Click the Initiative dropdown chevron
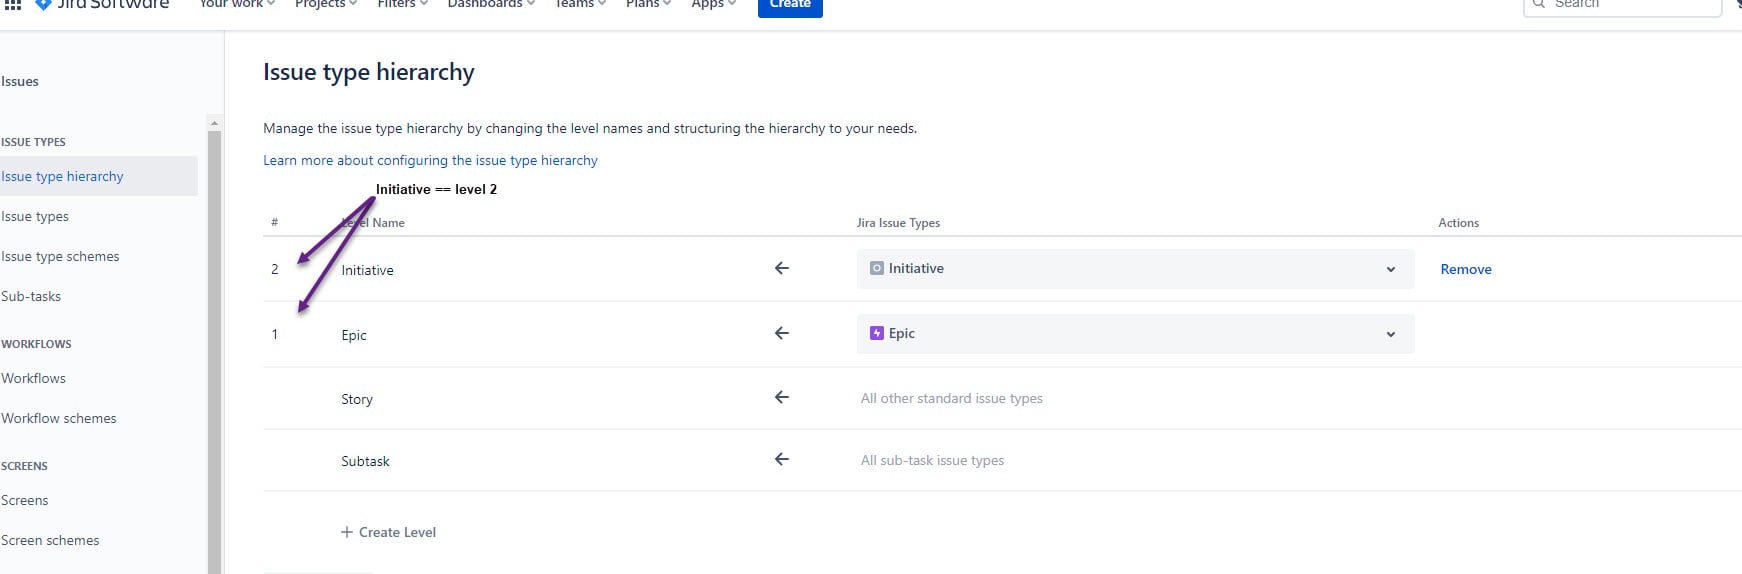The height and width of the screenshot is (574, 1742). tap(1390, 269)
